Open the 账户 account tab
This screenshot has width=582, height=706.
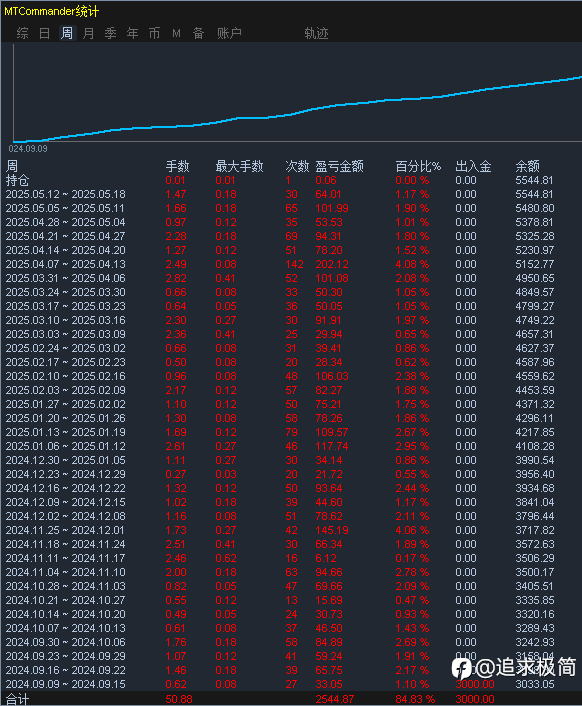[x=230, y=33]
